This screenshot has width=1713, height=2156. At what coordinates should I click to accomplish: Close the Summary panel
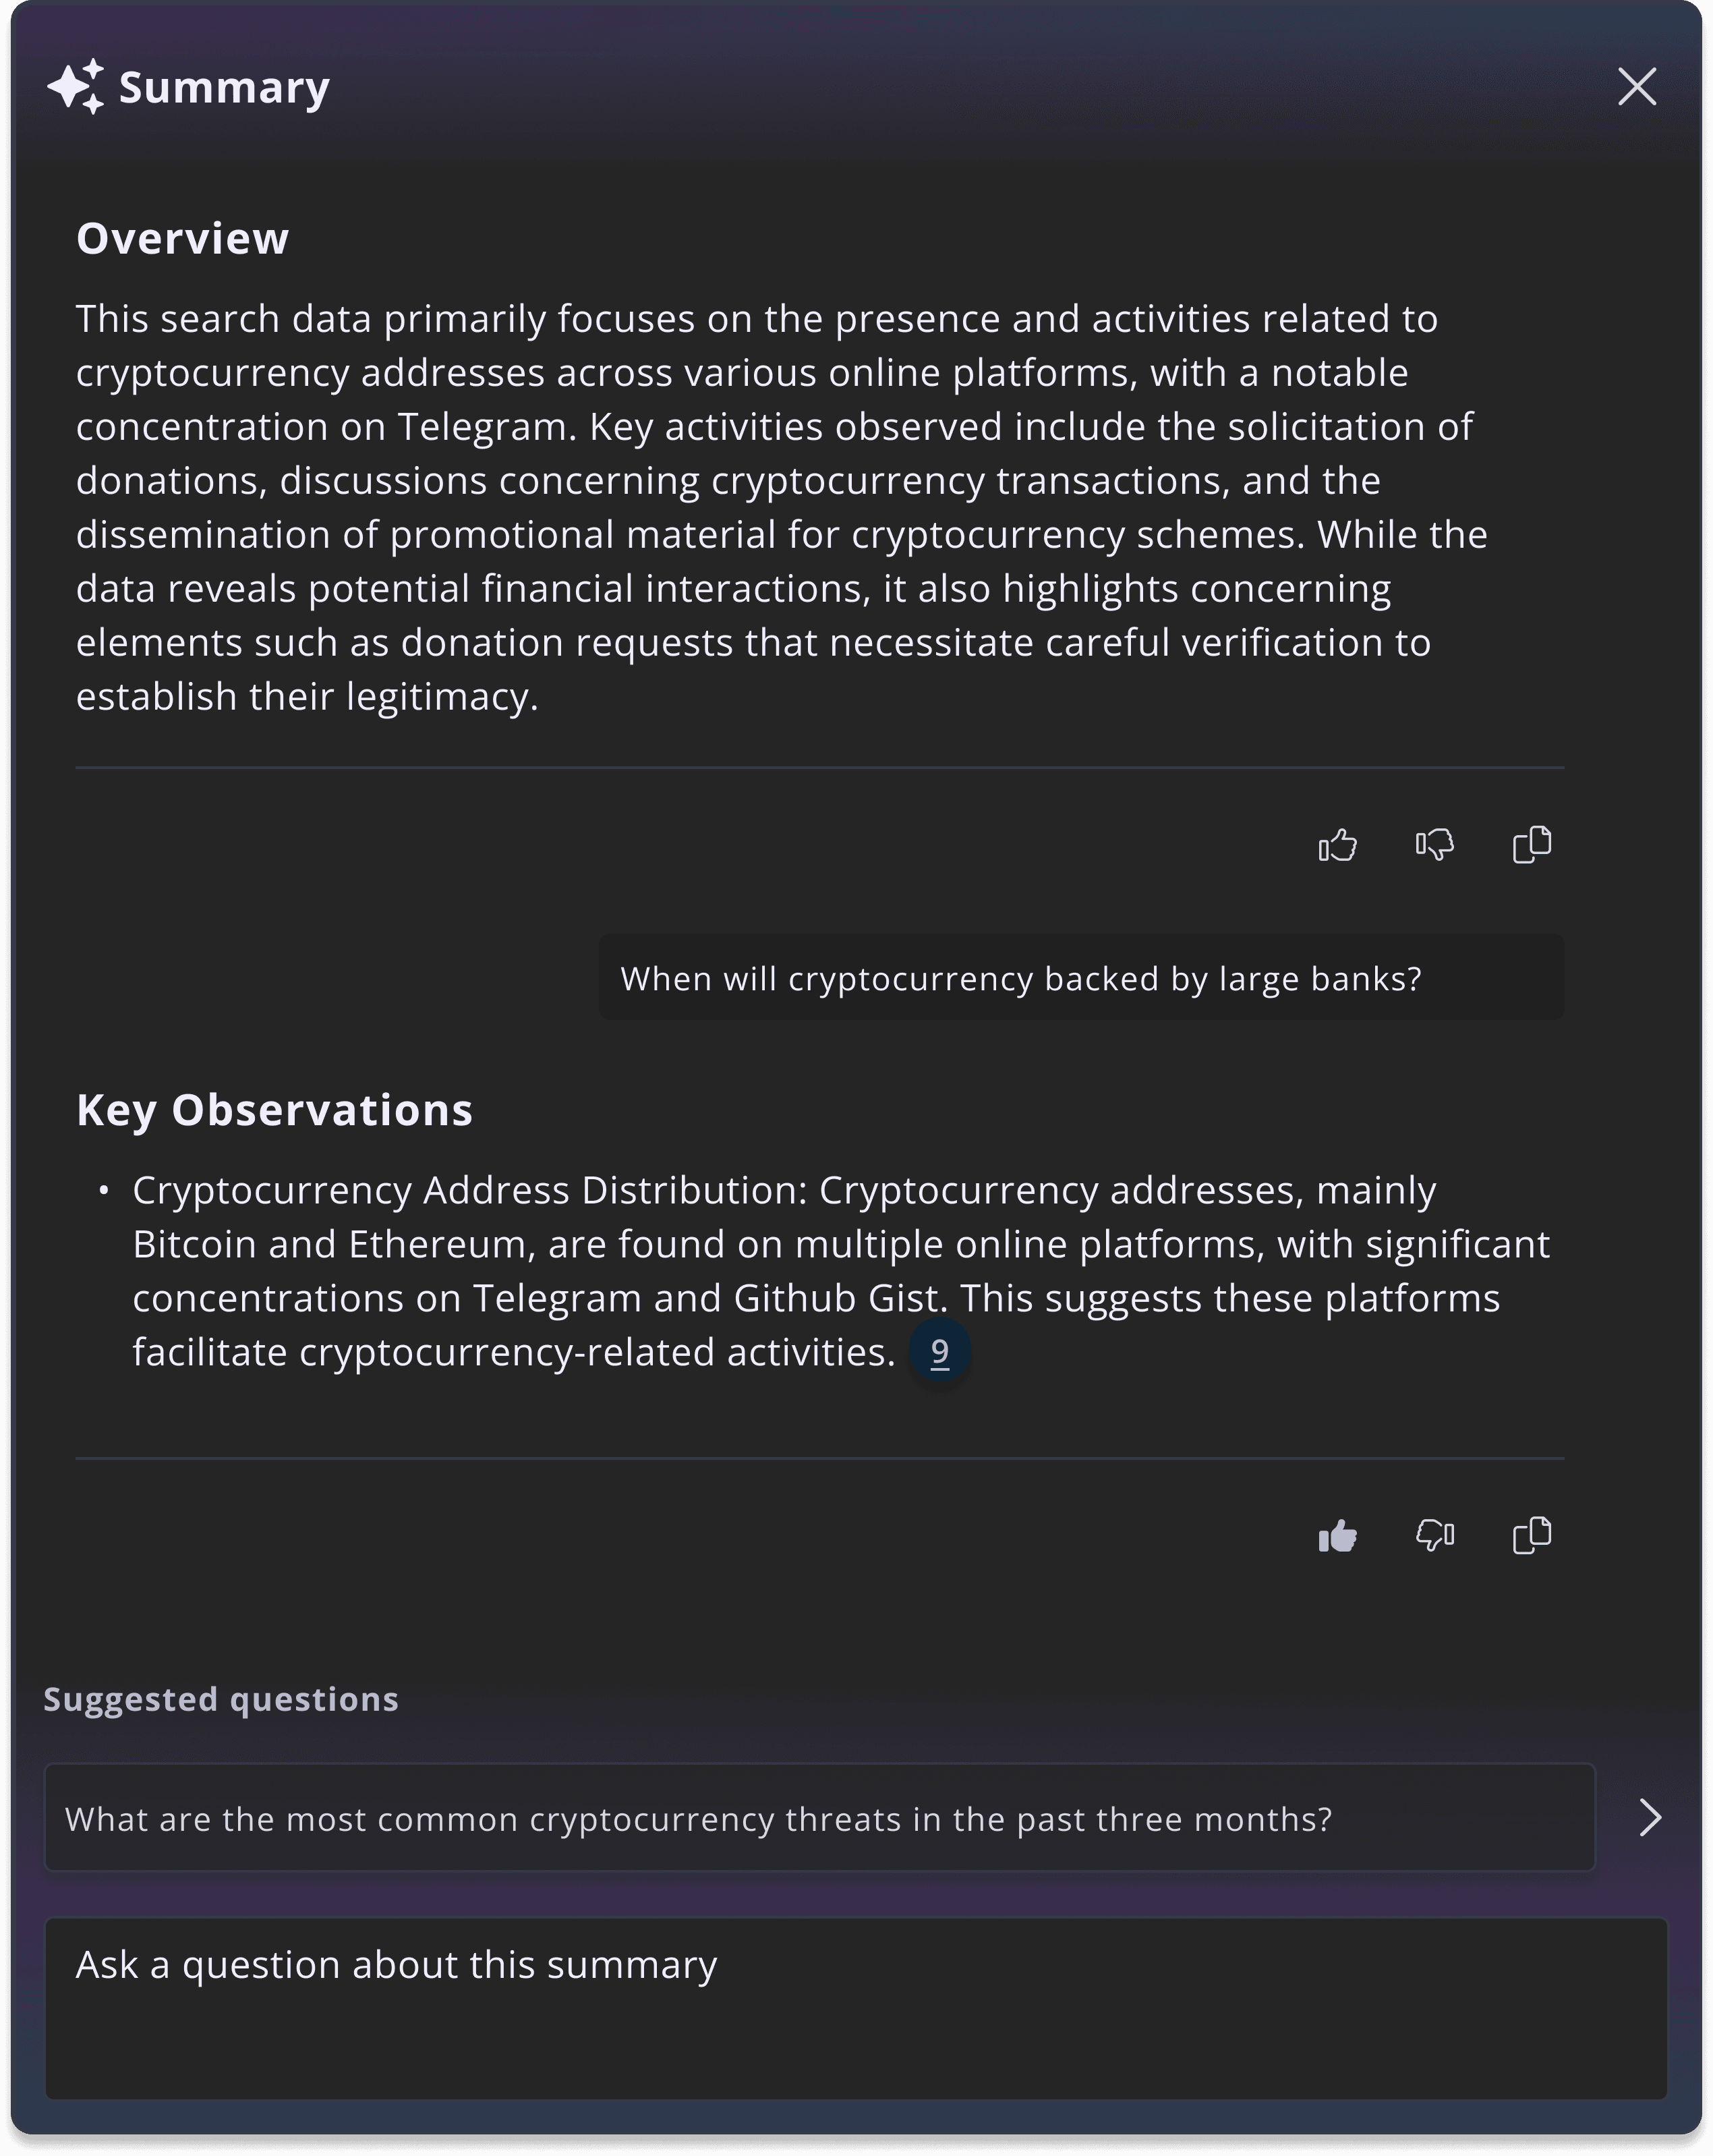[x=1637, y=87]
